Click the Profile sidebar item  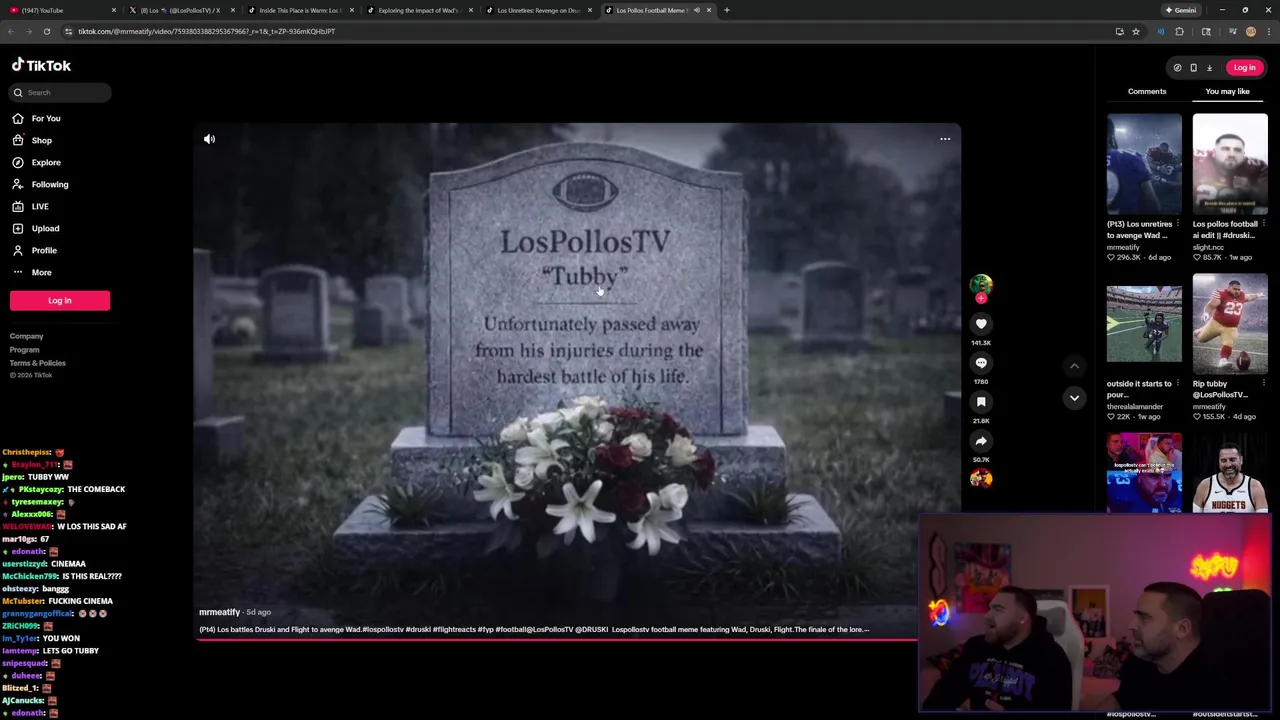[34, 250]
